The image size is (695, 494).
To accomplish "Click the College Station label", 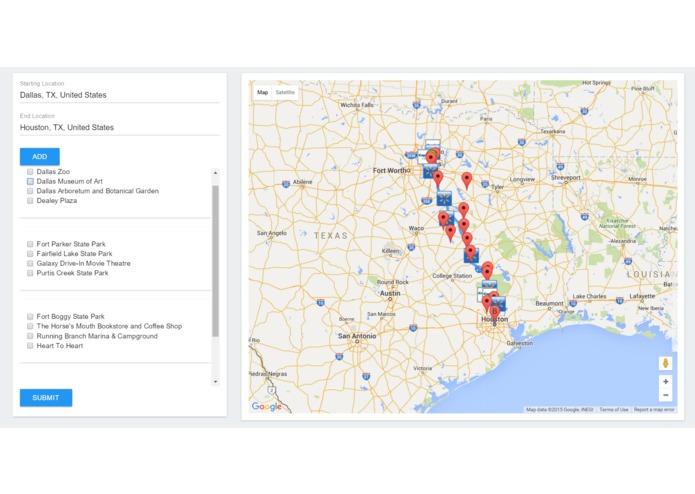I will (452, 276).
